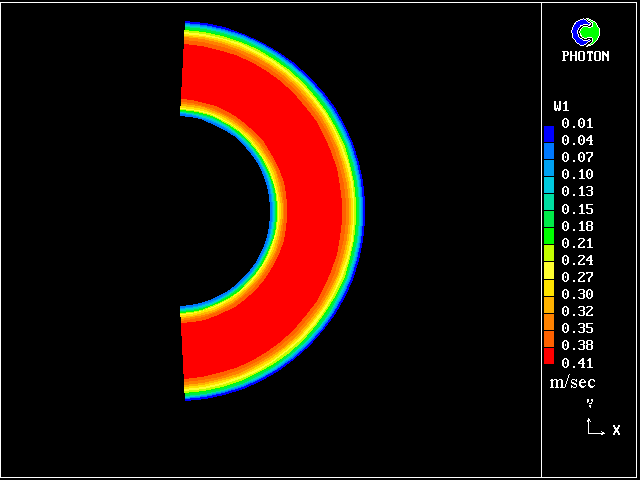Viewport: 640px width, 480px height.
Task: Click the X axis label
Action: pos(616,430)
